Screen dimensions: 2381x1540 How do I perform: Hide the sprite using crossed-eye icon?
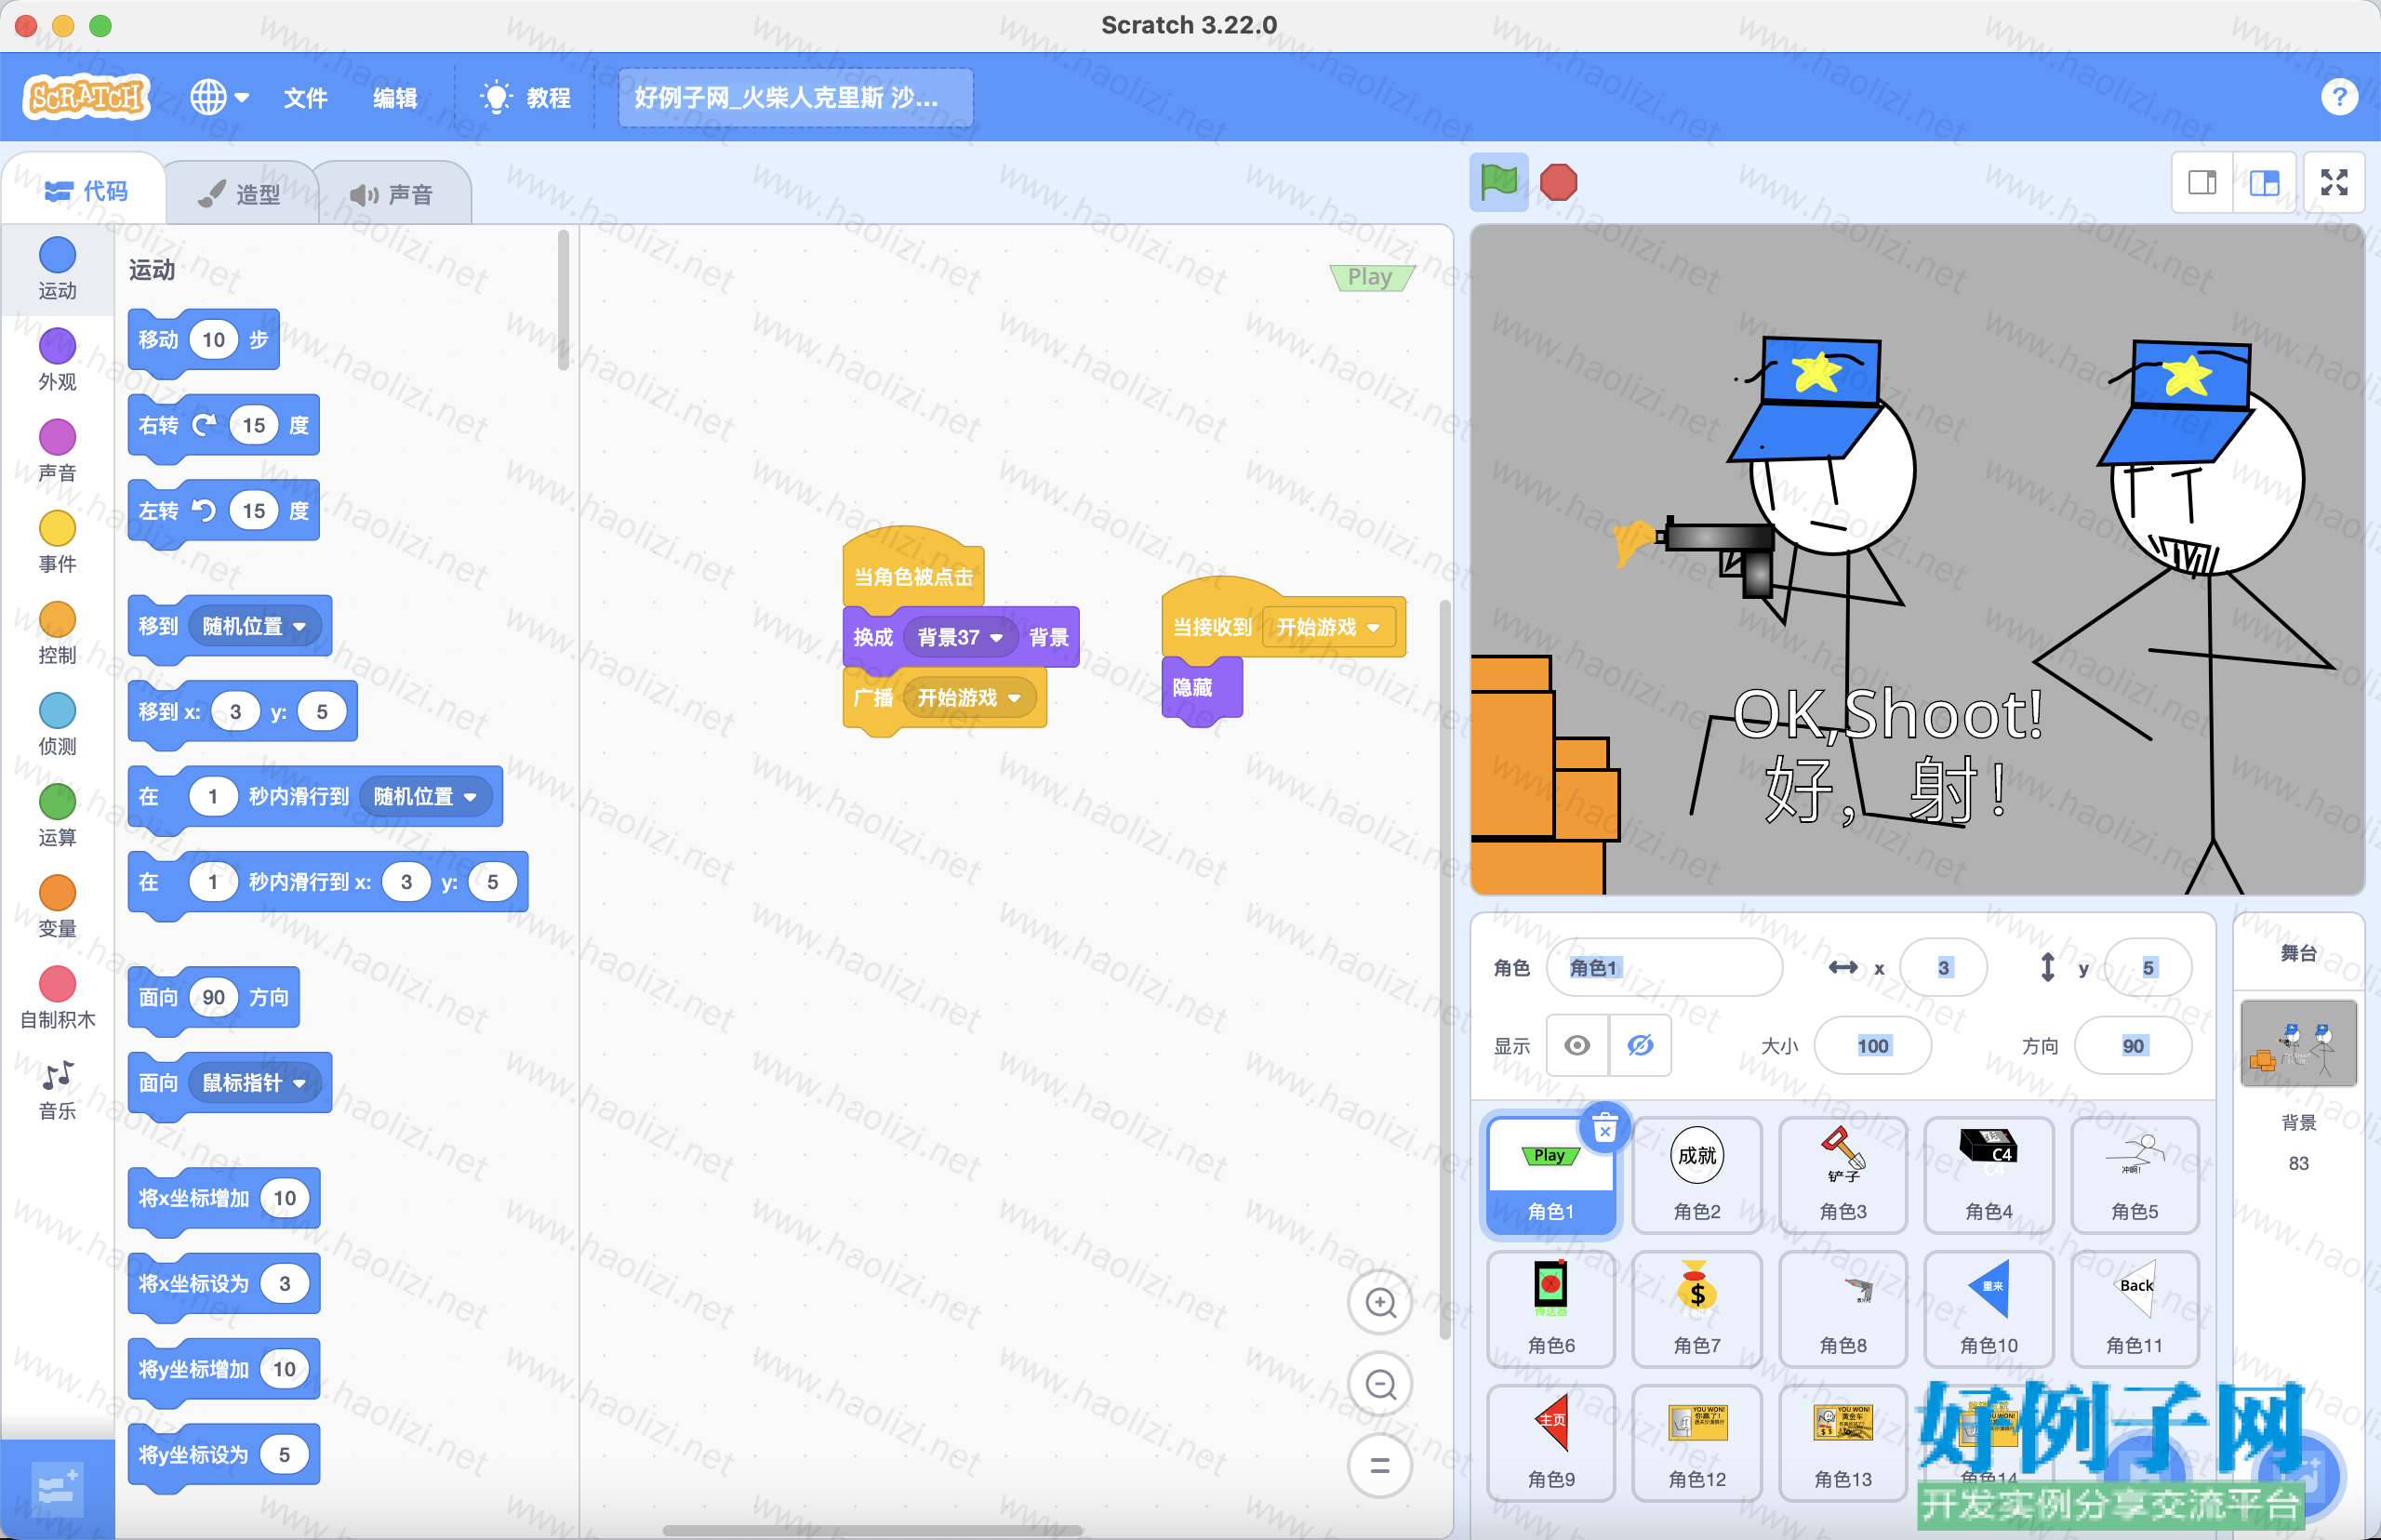click(x=1640, y=1046)
